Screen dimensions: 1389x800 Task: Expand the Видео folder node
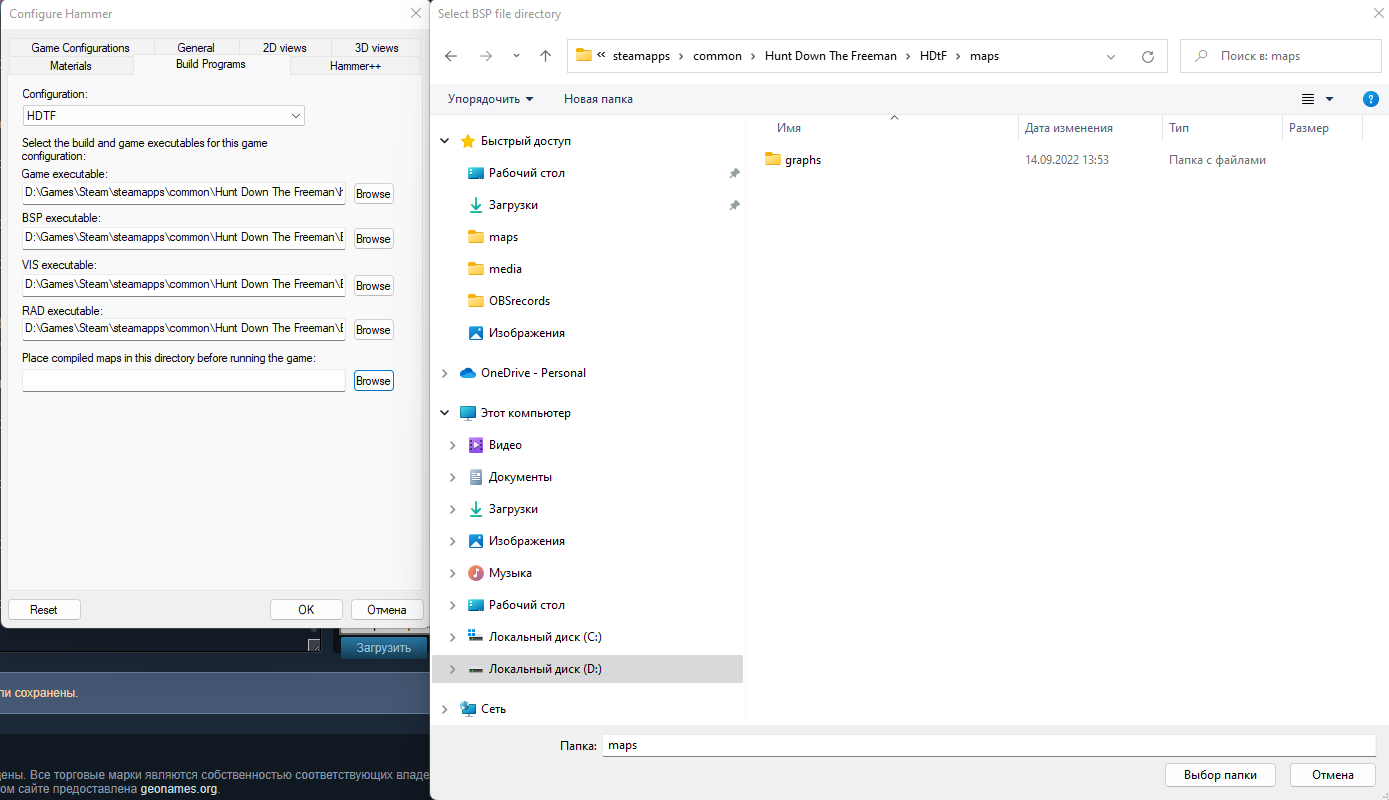(453, 445)
